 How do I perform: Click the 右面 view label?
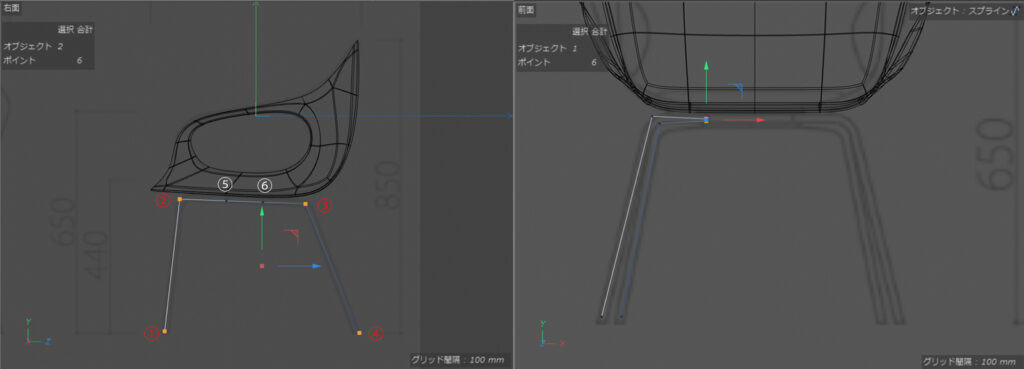[x=12, y=8]
